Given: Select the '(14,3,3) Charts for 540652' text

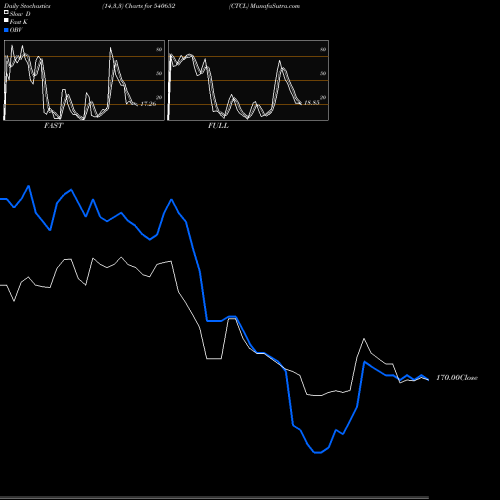Looking at the screenshot, I should click(x=138, y=6).
